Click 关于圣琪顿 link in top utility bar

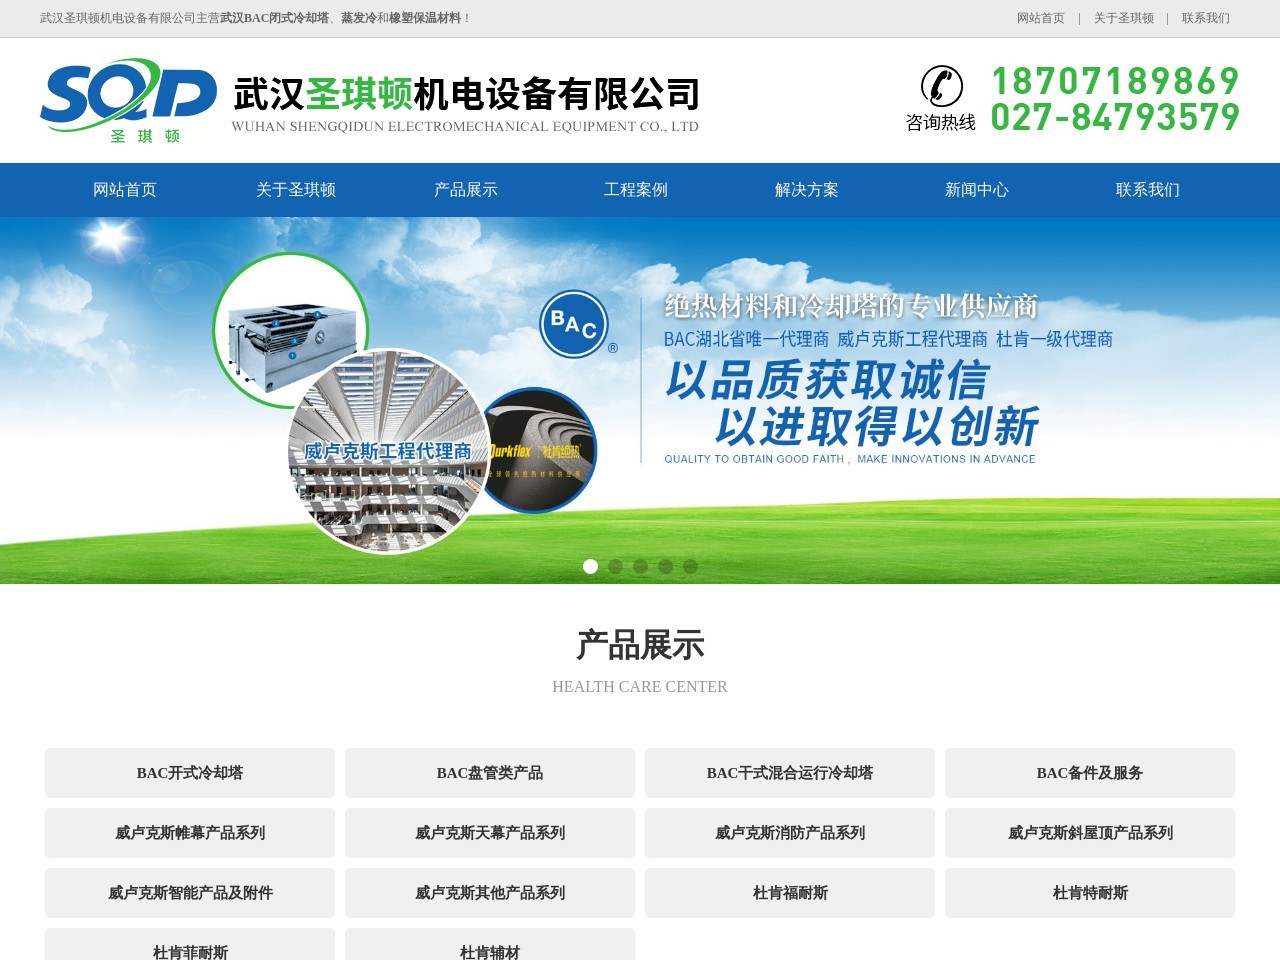(x=1123, y=18)
